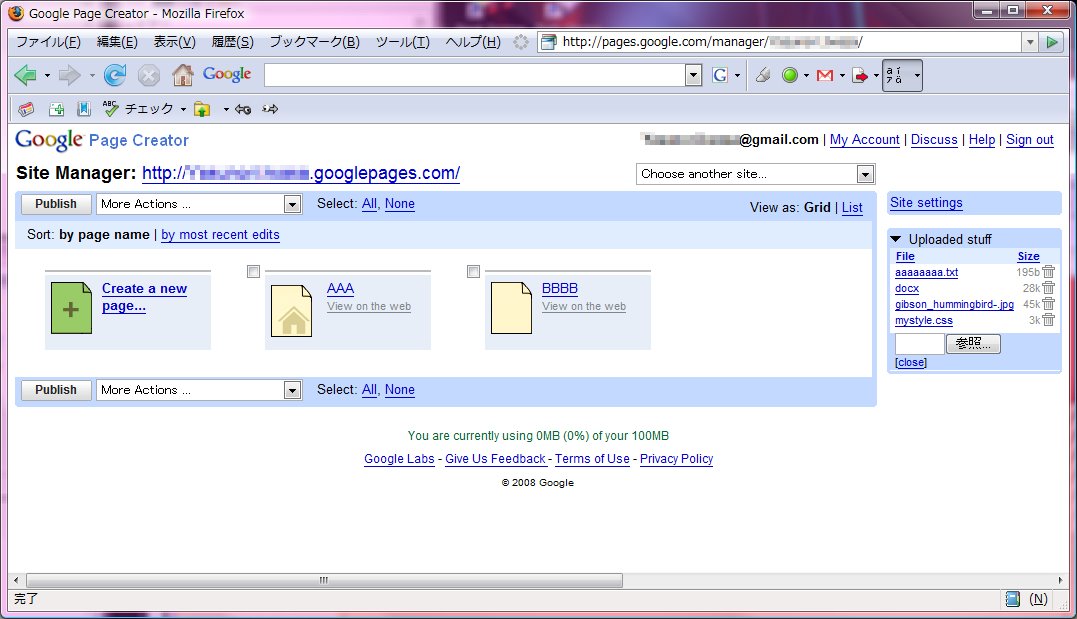The width and height of the screenshot is (1077, 619).
Task: Open the チェック dropdown arrow
Action: pos(183,109)
